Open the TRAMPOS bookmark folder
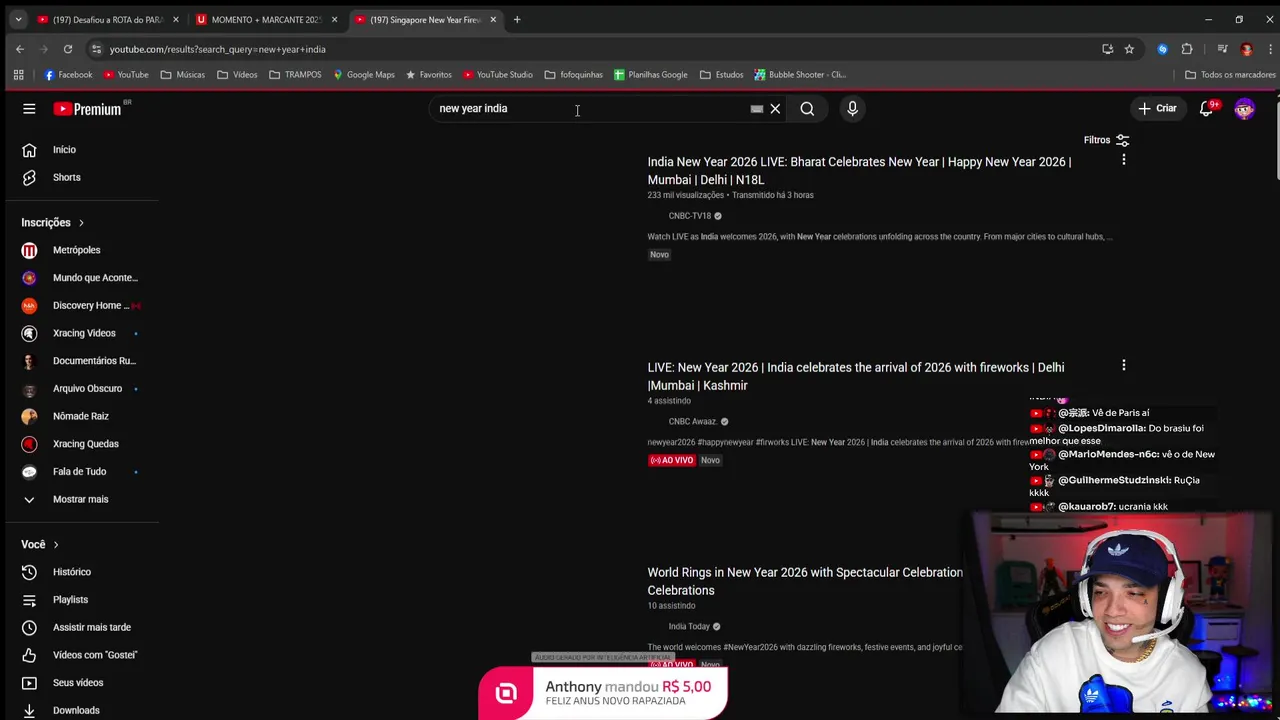 tap(295, 75)
